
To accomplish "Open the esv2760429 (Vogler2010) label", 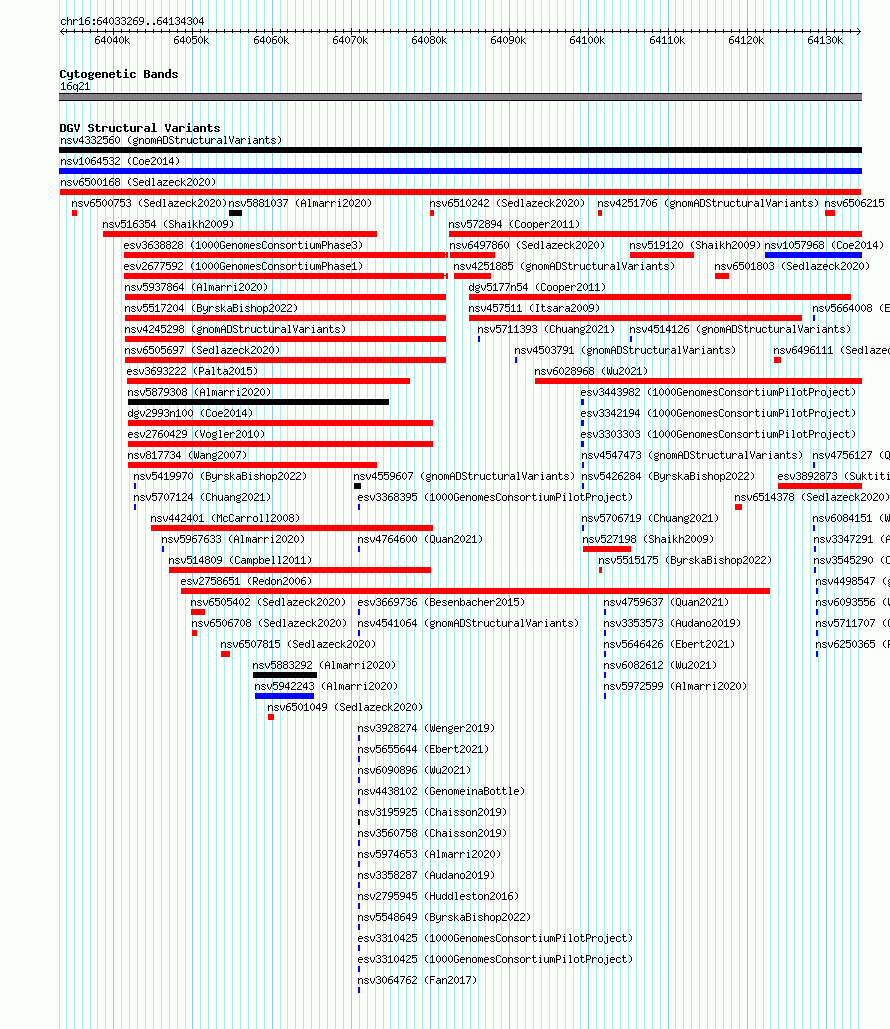I will point(196,434).
